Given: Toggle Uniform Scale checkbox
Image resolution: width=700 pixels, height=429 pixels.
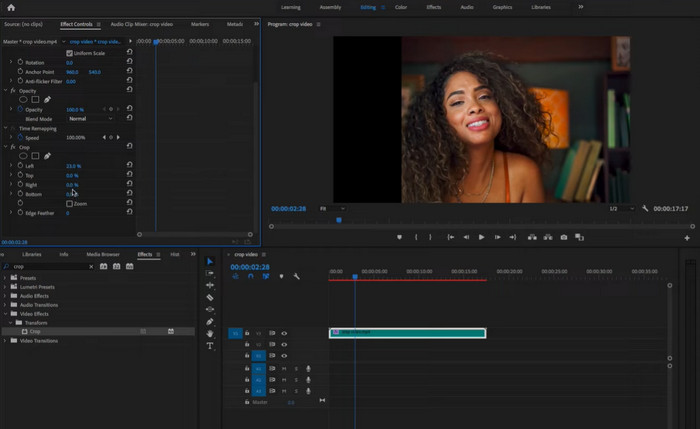Looking at the screenshot, I should (x=69, y=53).
